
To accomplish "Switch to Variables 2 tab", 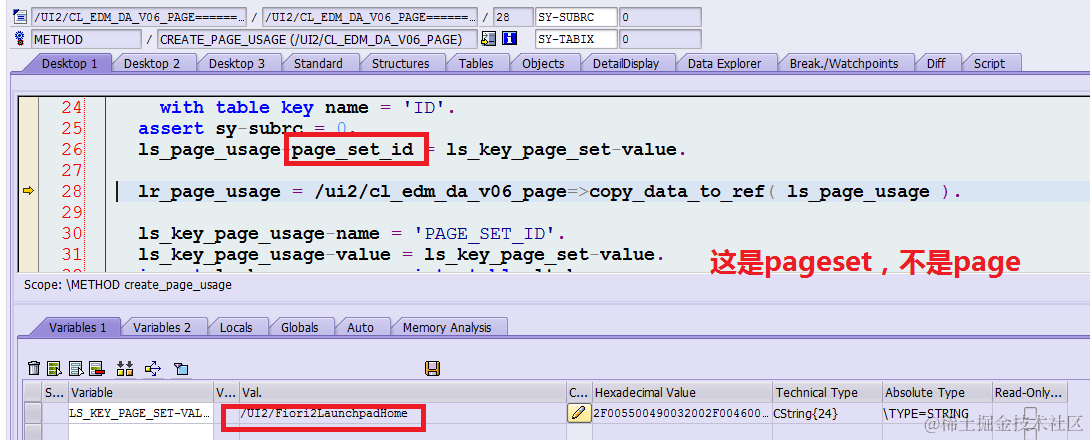I will point(162,327).
